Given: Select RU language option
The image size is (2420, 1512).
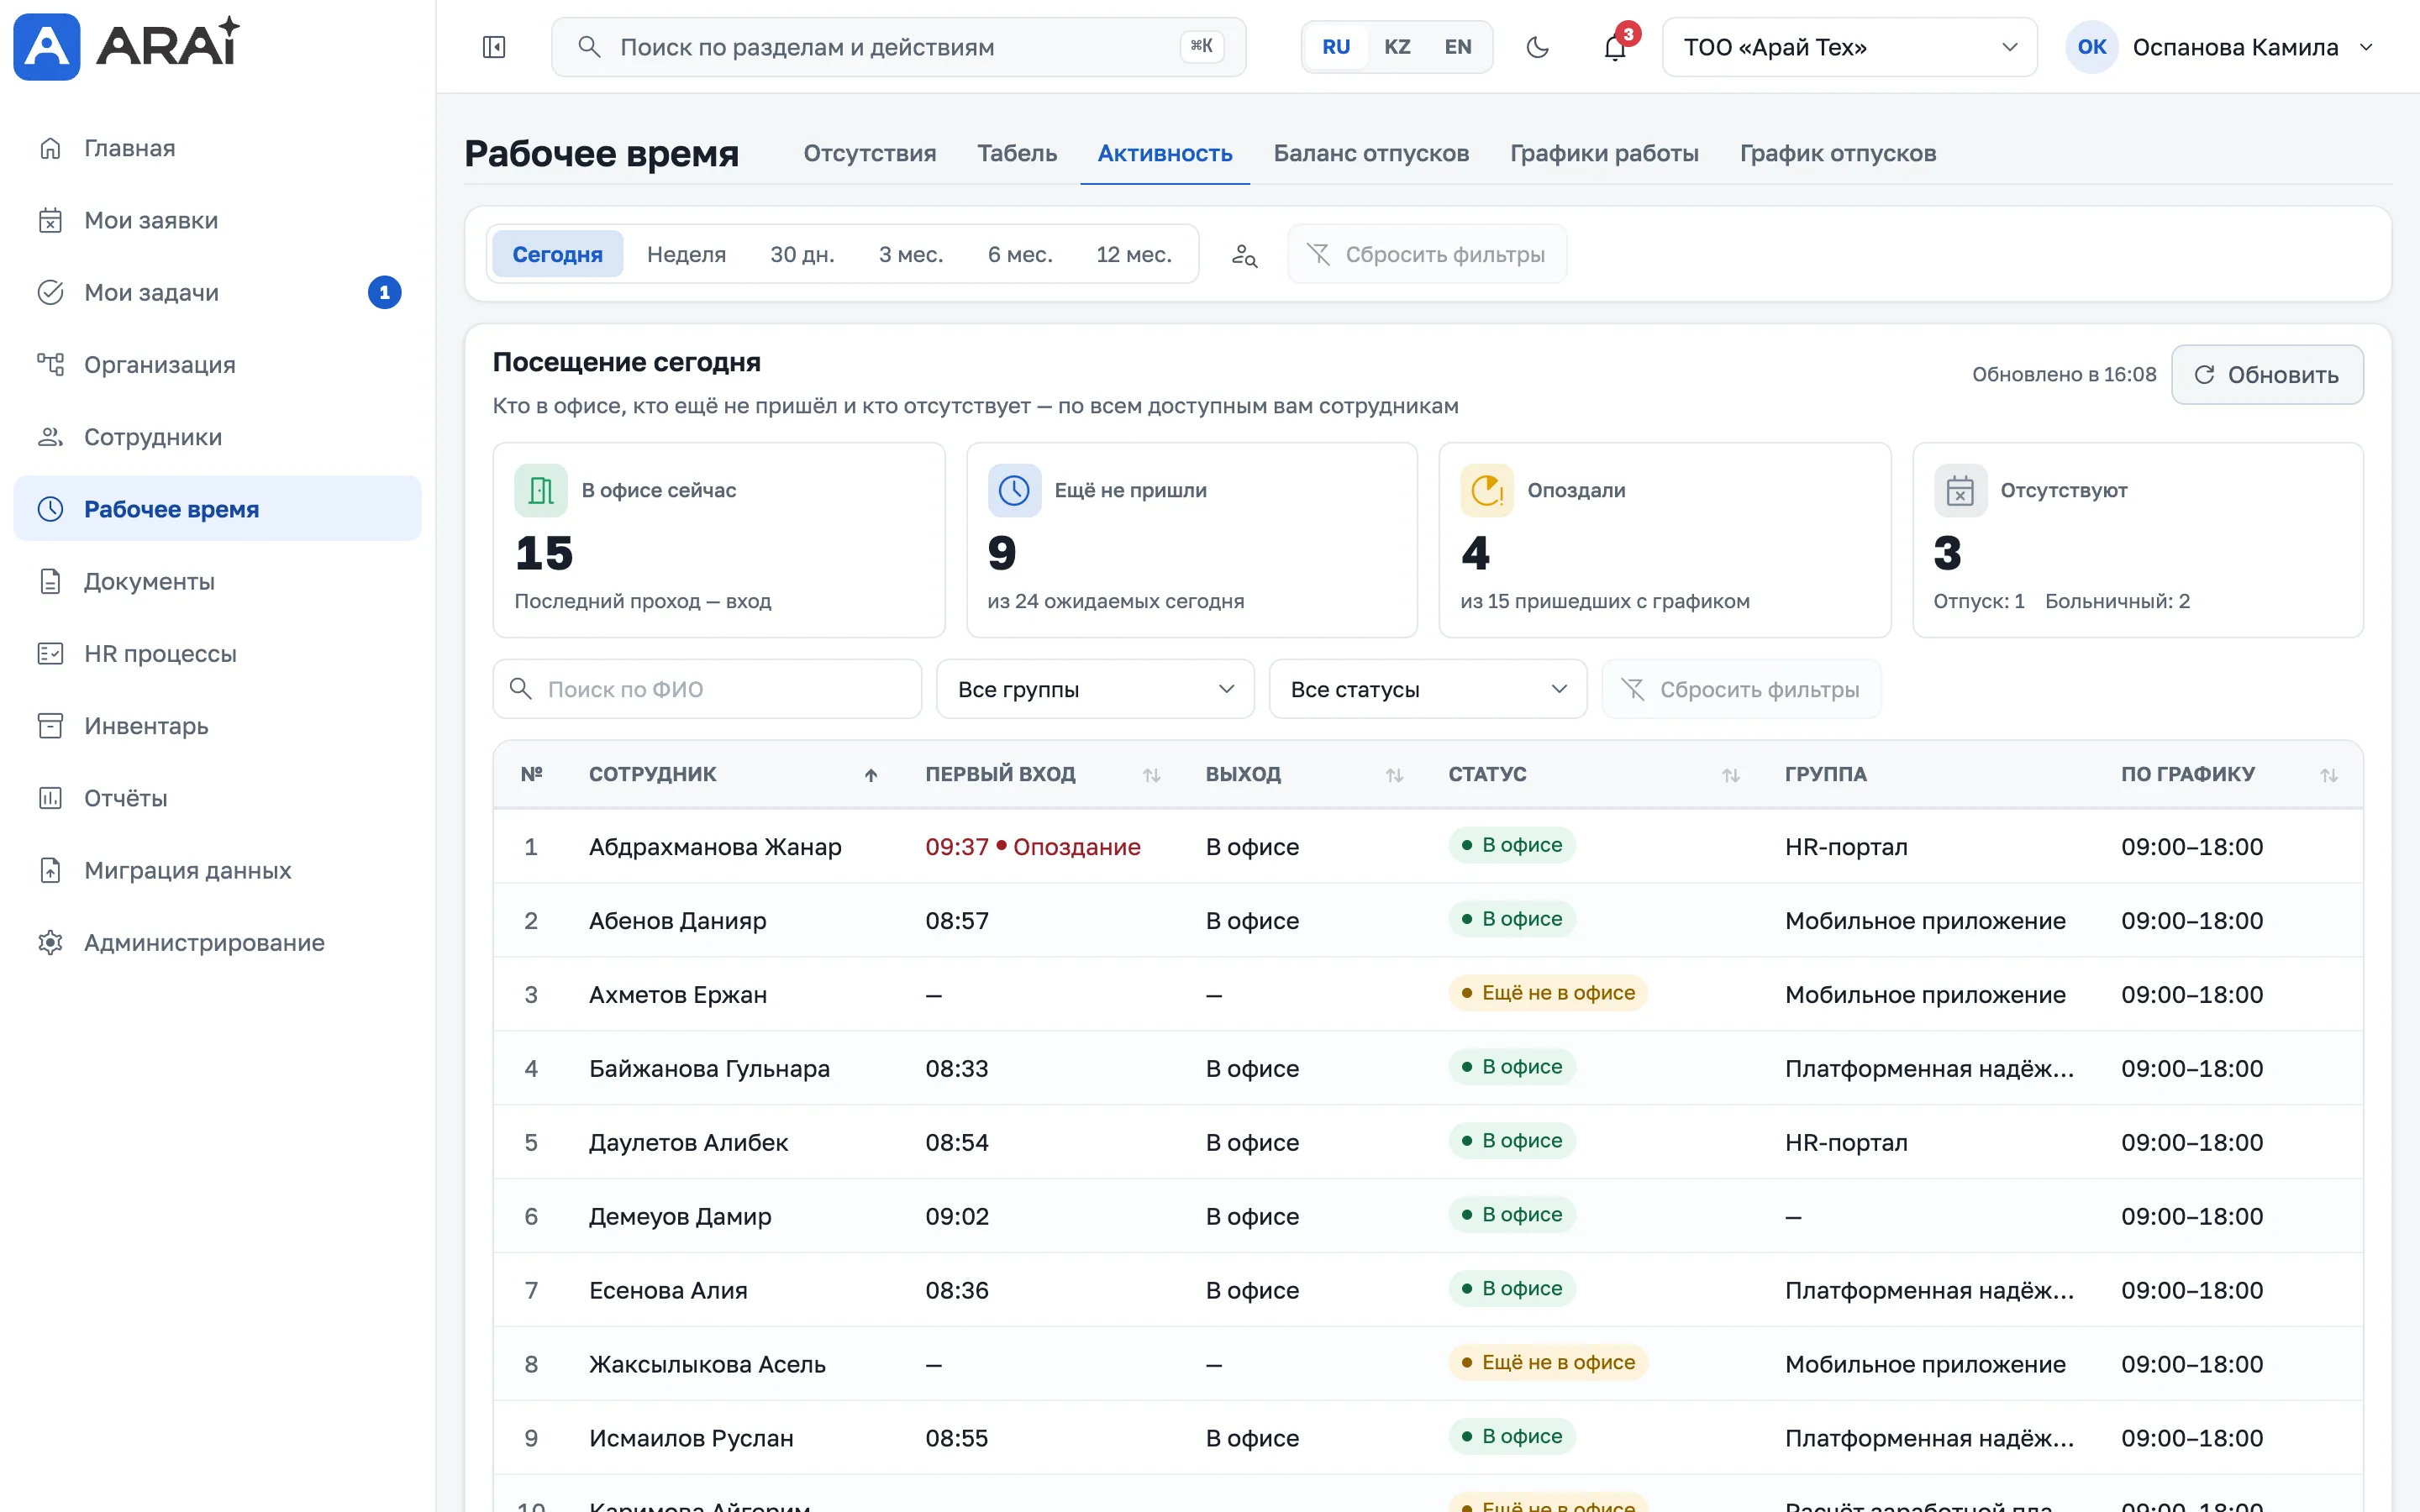Looking at the screenshot, I should pos(1336,47).
